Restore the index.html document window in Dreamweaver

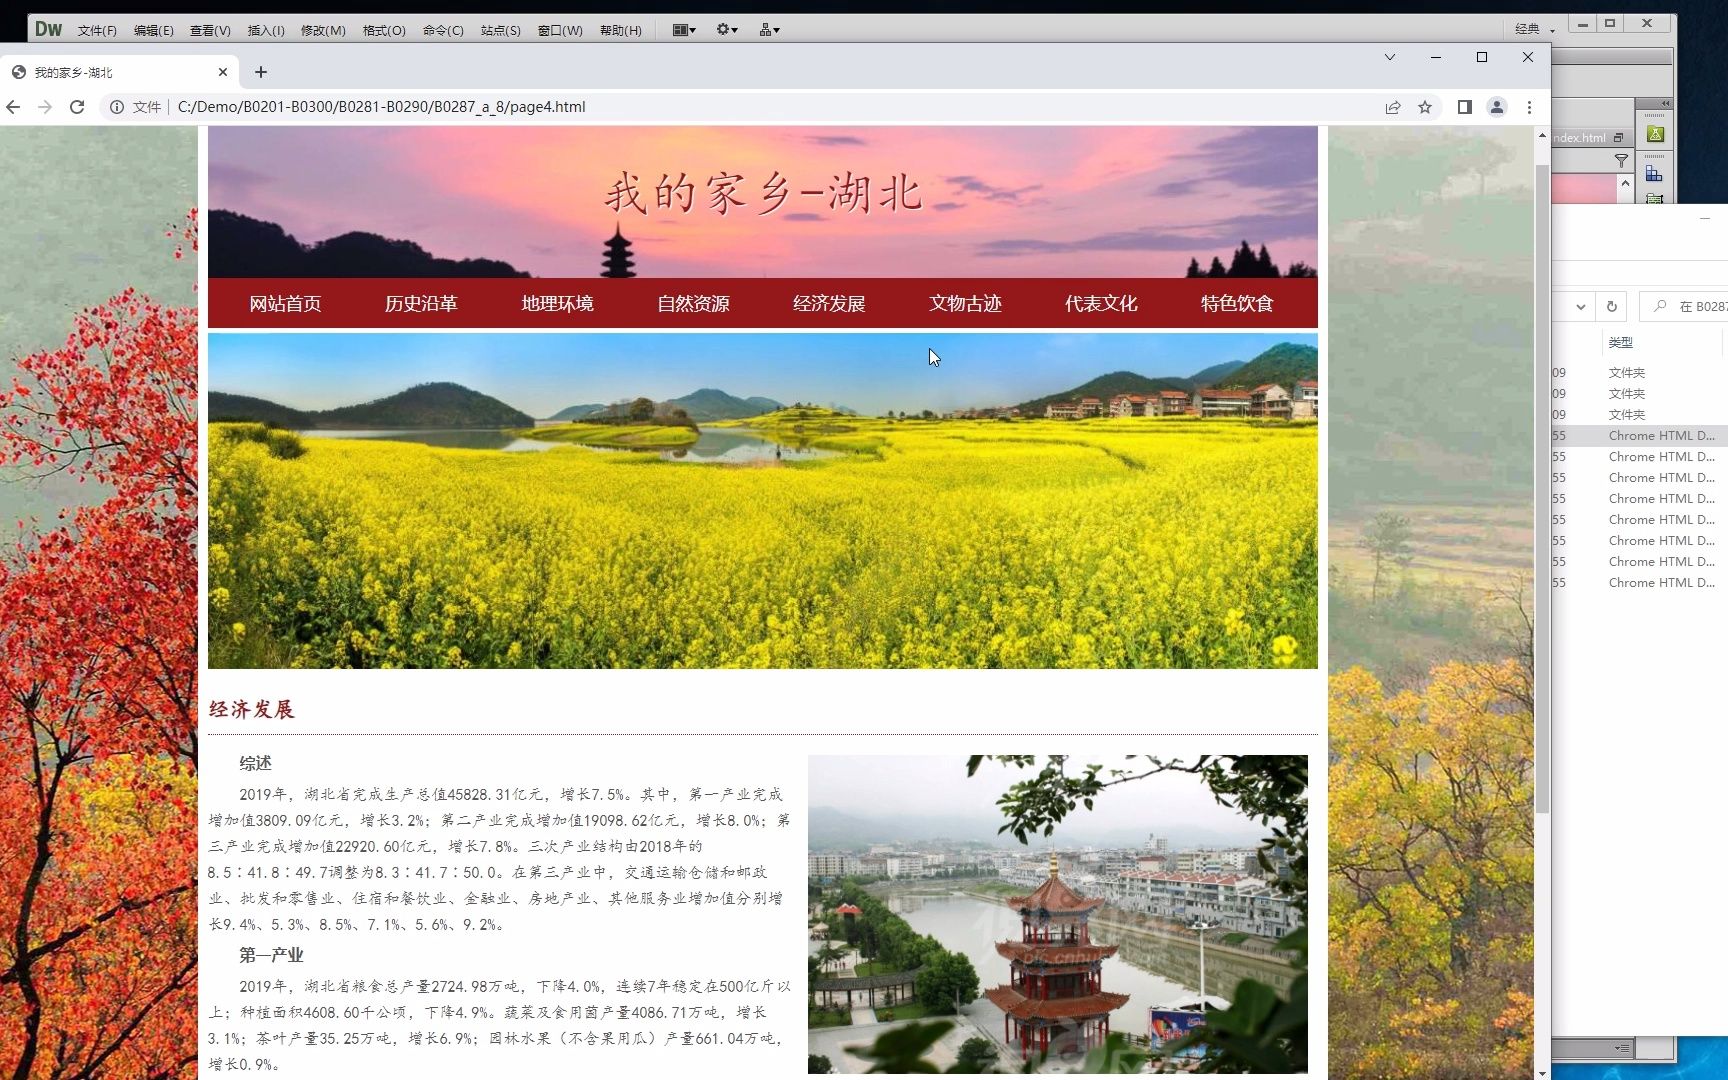[x=1618, y=138]
